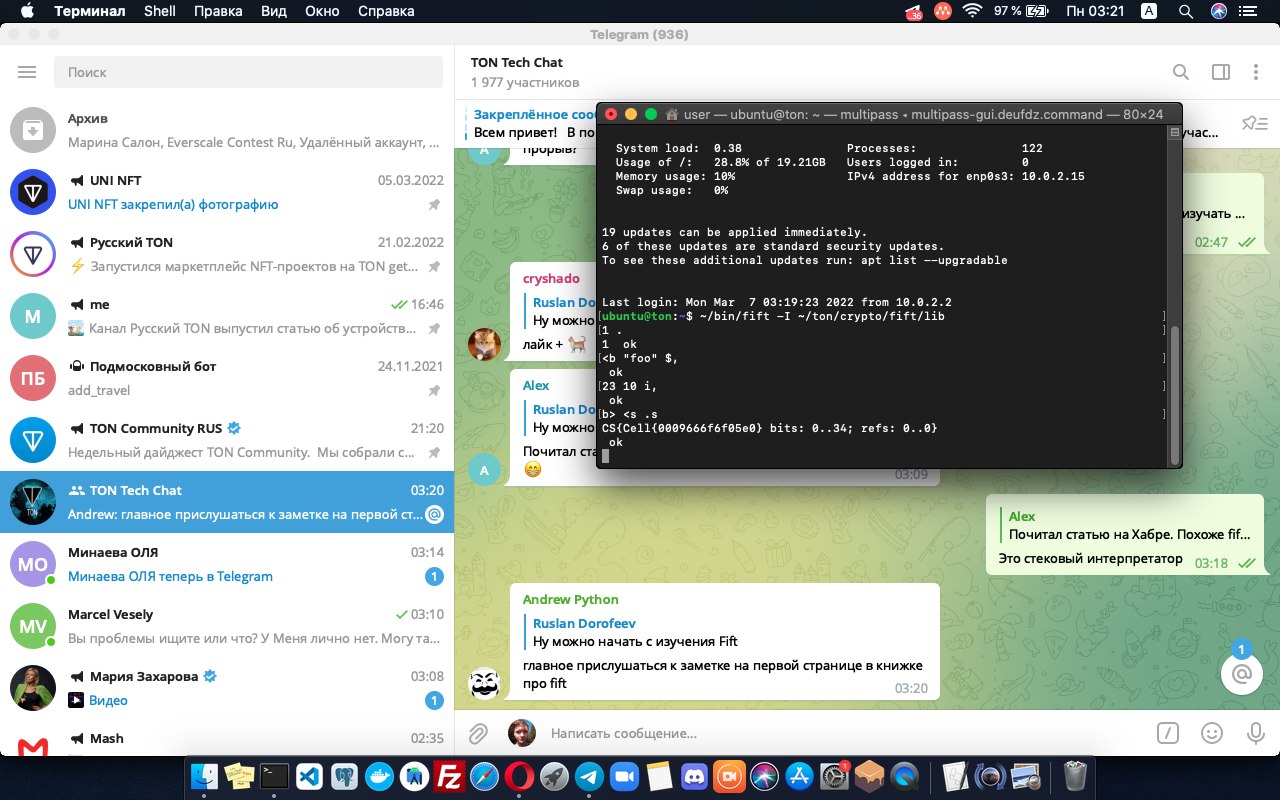Open the Окно menu
This screenshot has width=1280, height=800.
[x=322, y=11]
